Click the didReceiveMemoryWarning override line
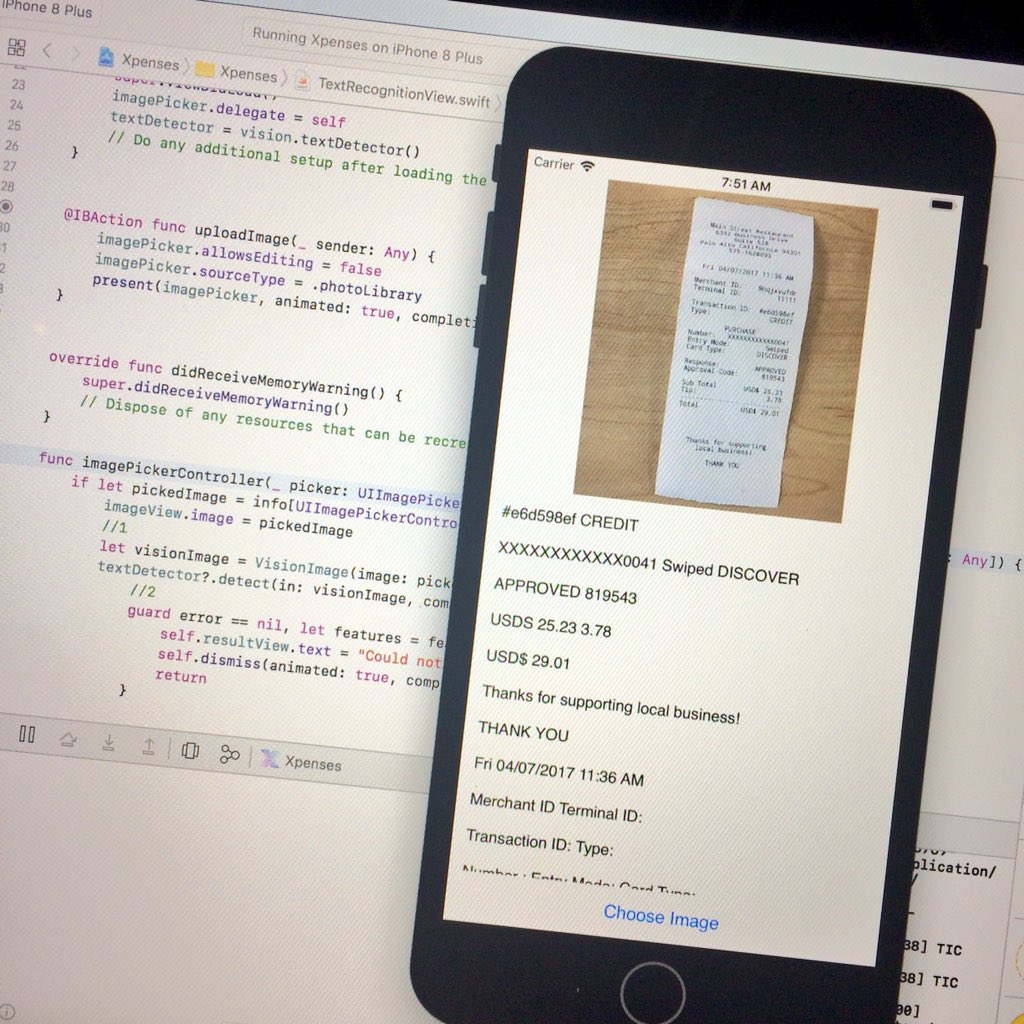 pyautogui.click(x=225, y=377)
